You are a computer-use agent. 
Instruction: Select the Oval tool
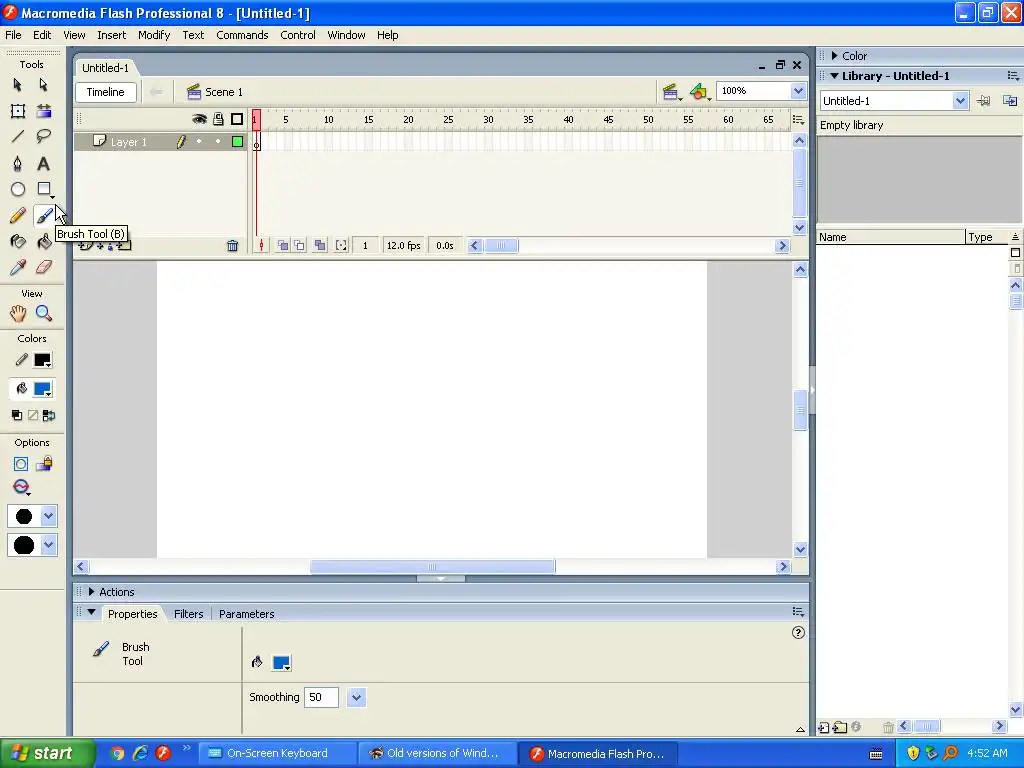point(18,189)
